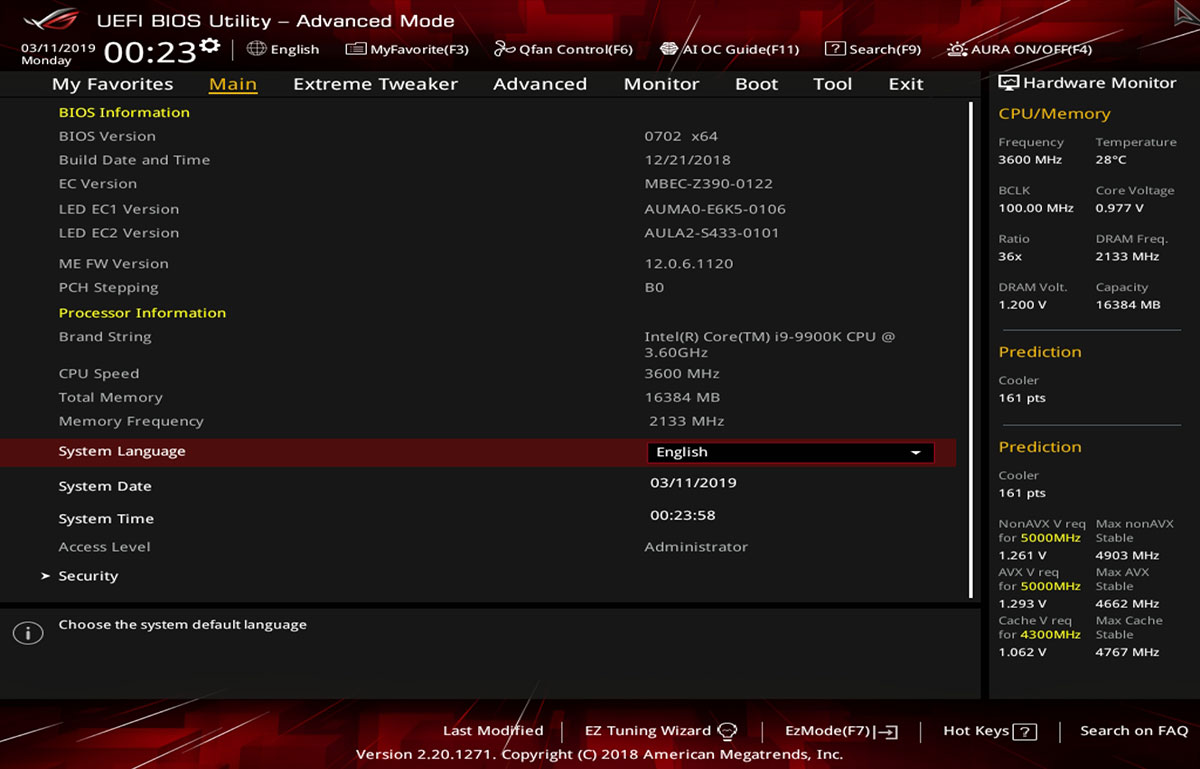Click the System Date label
Viewport: 1200px width, 769px height.
coord(105,487)
